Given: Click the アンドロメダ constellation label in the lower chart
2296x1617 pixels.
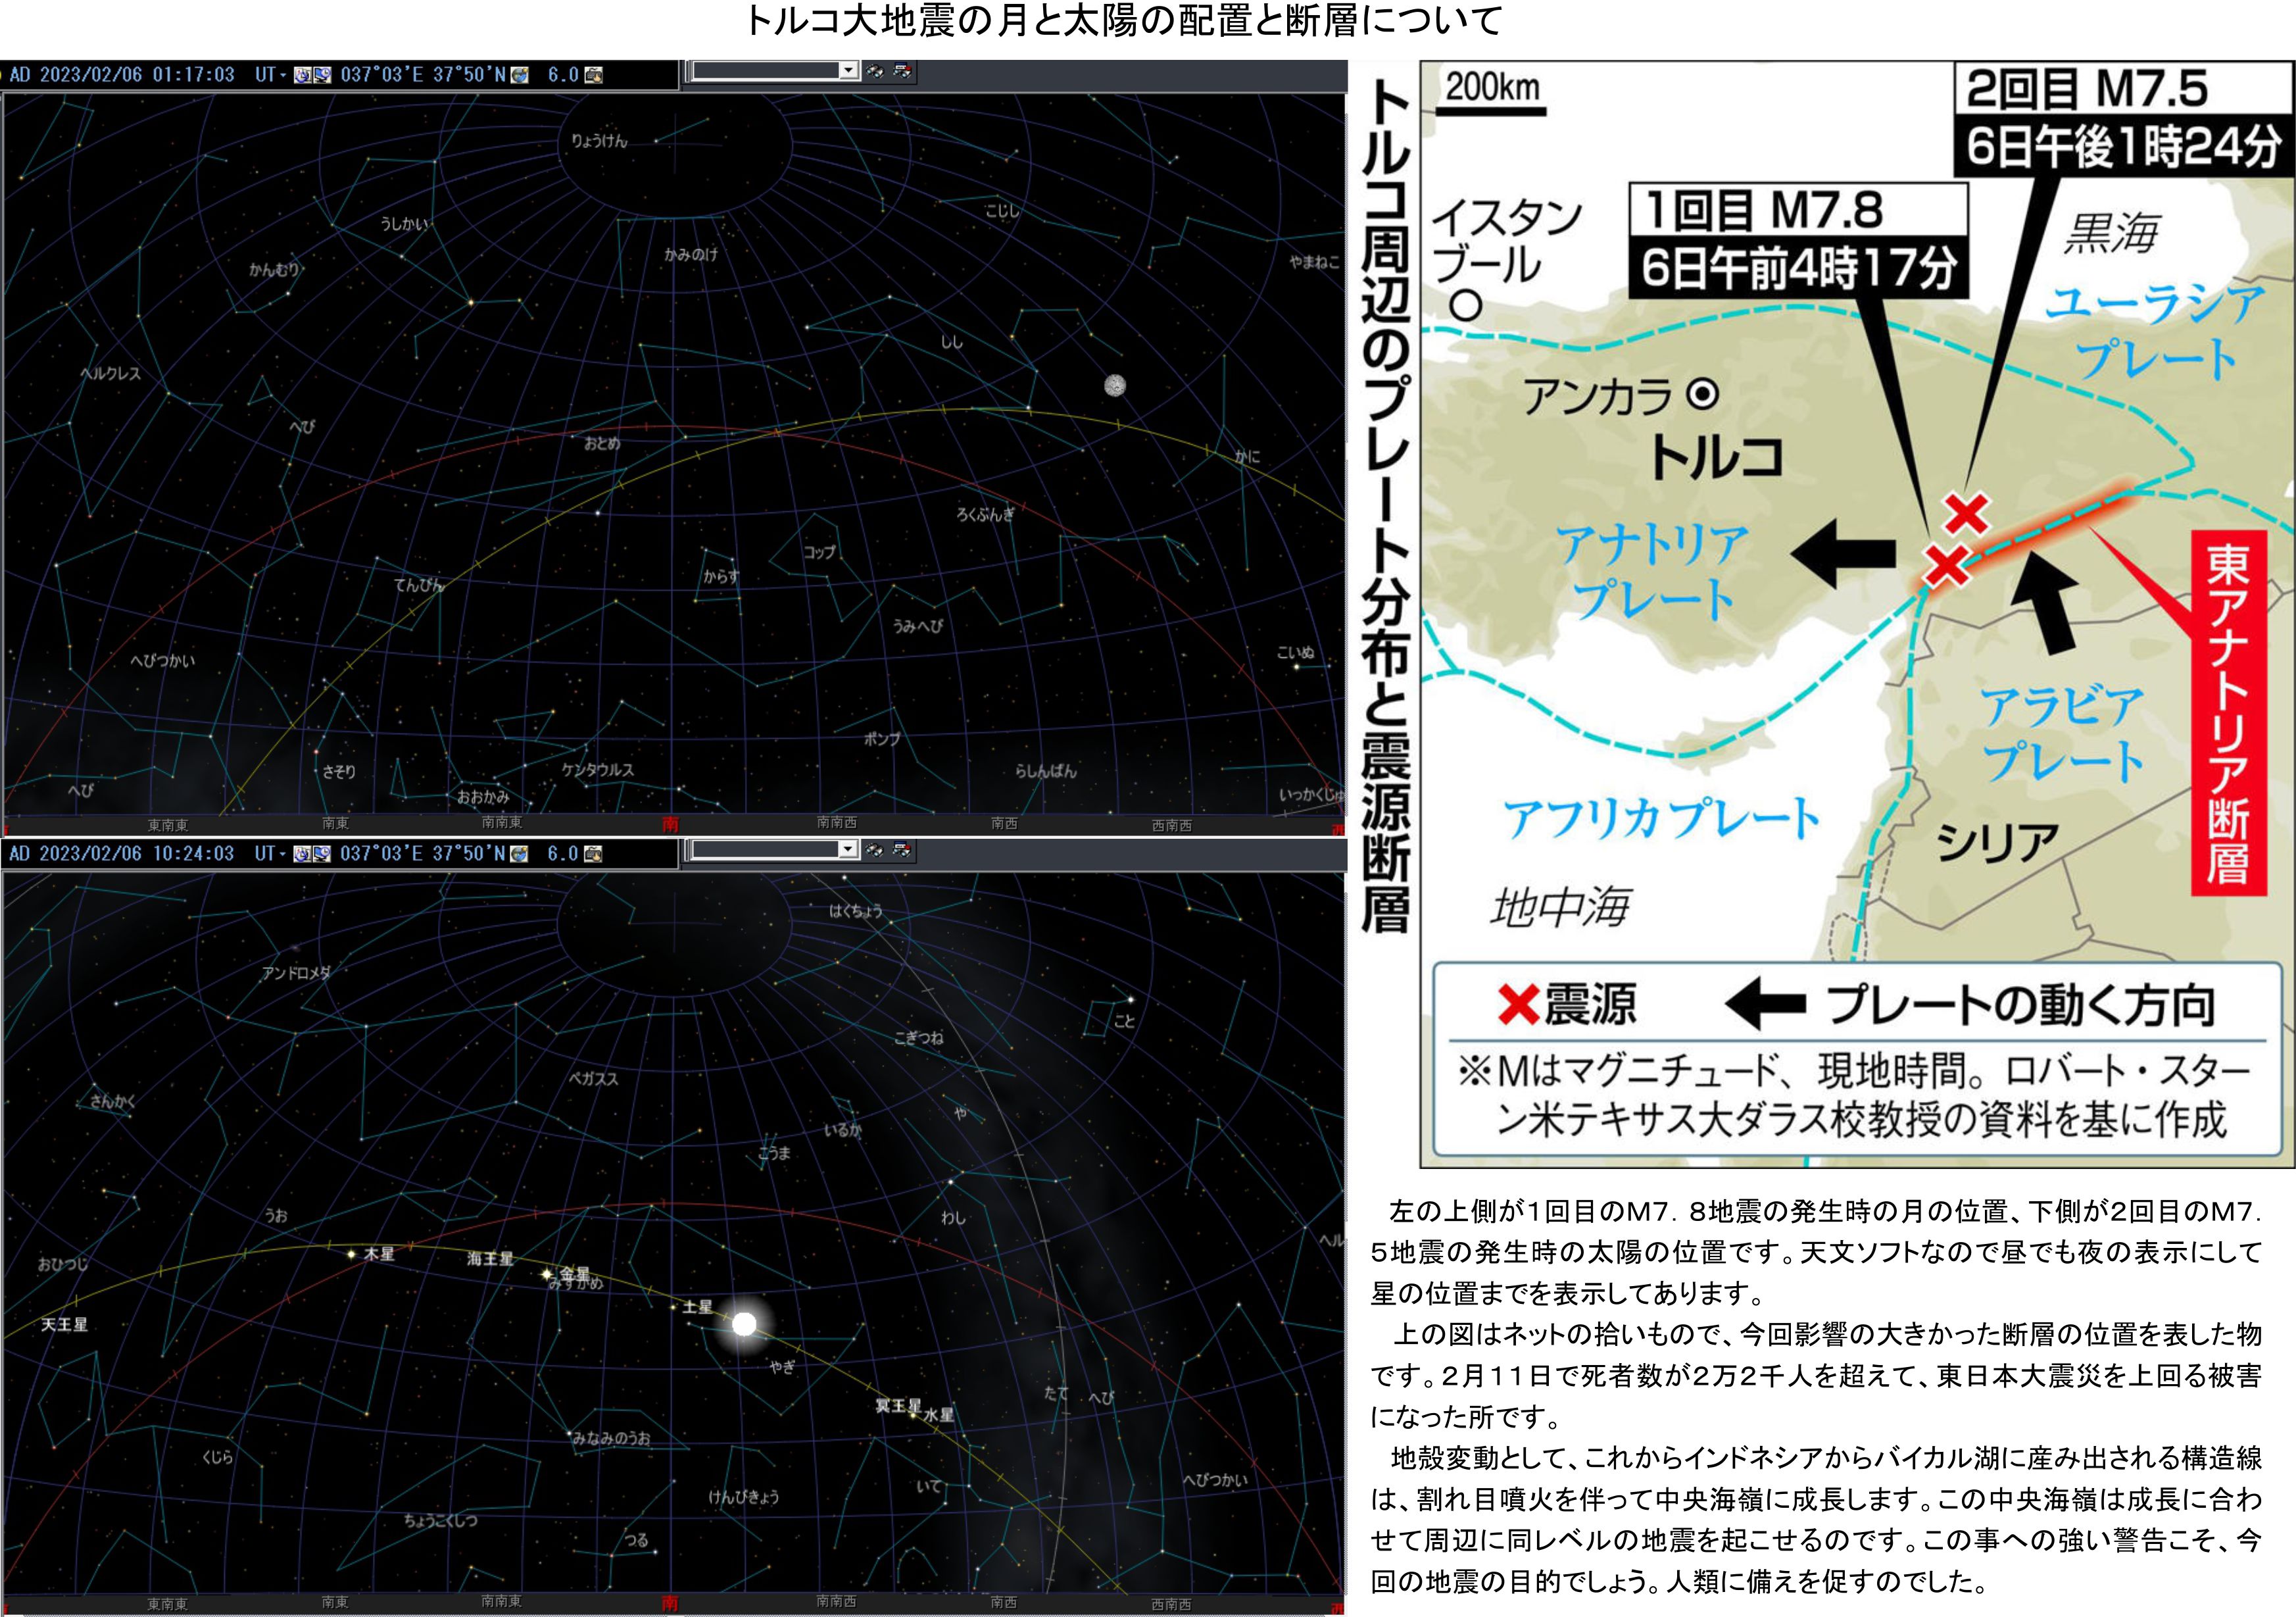Looking at the screenshot, I should pos(295,973).
